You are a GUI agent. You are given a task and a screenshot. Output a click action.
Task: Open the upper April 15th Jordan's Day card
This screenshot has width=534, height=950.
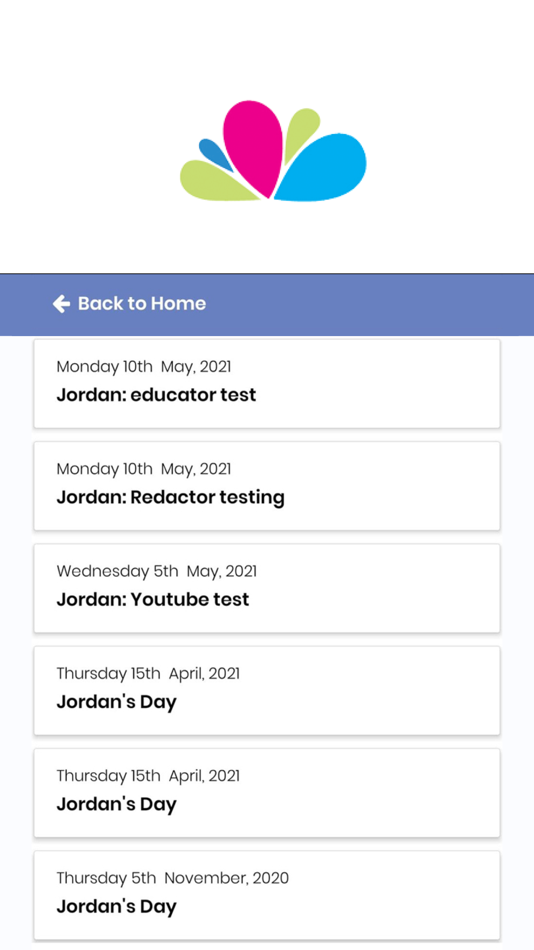click(267, 691)
